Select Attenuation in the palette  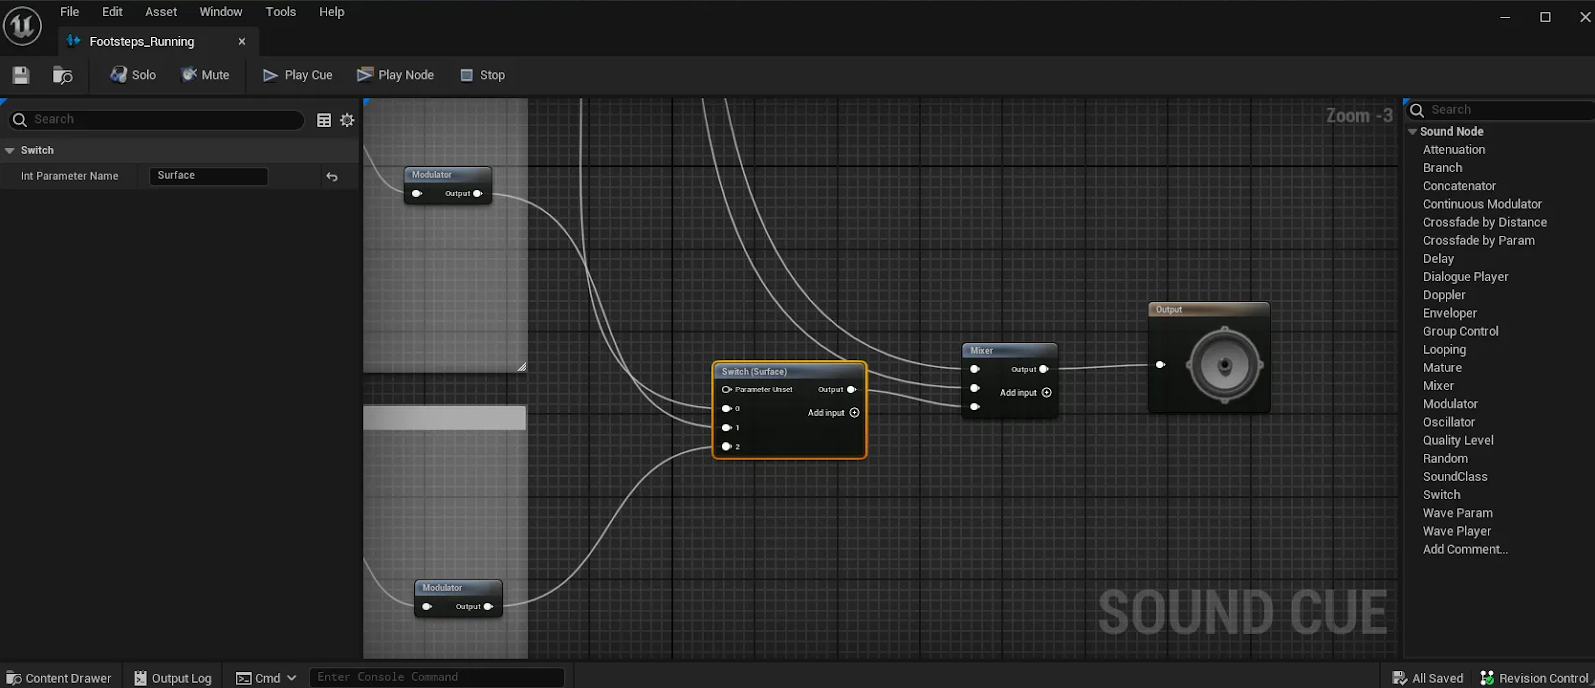coord(1454,150)
